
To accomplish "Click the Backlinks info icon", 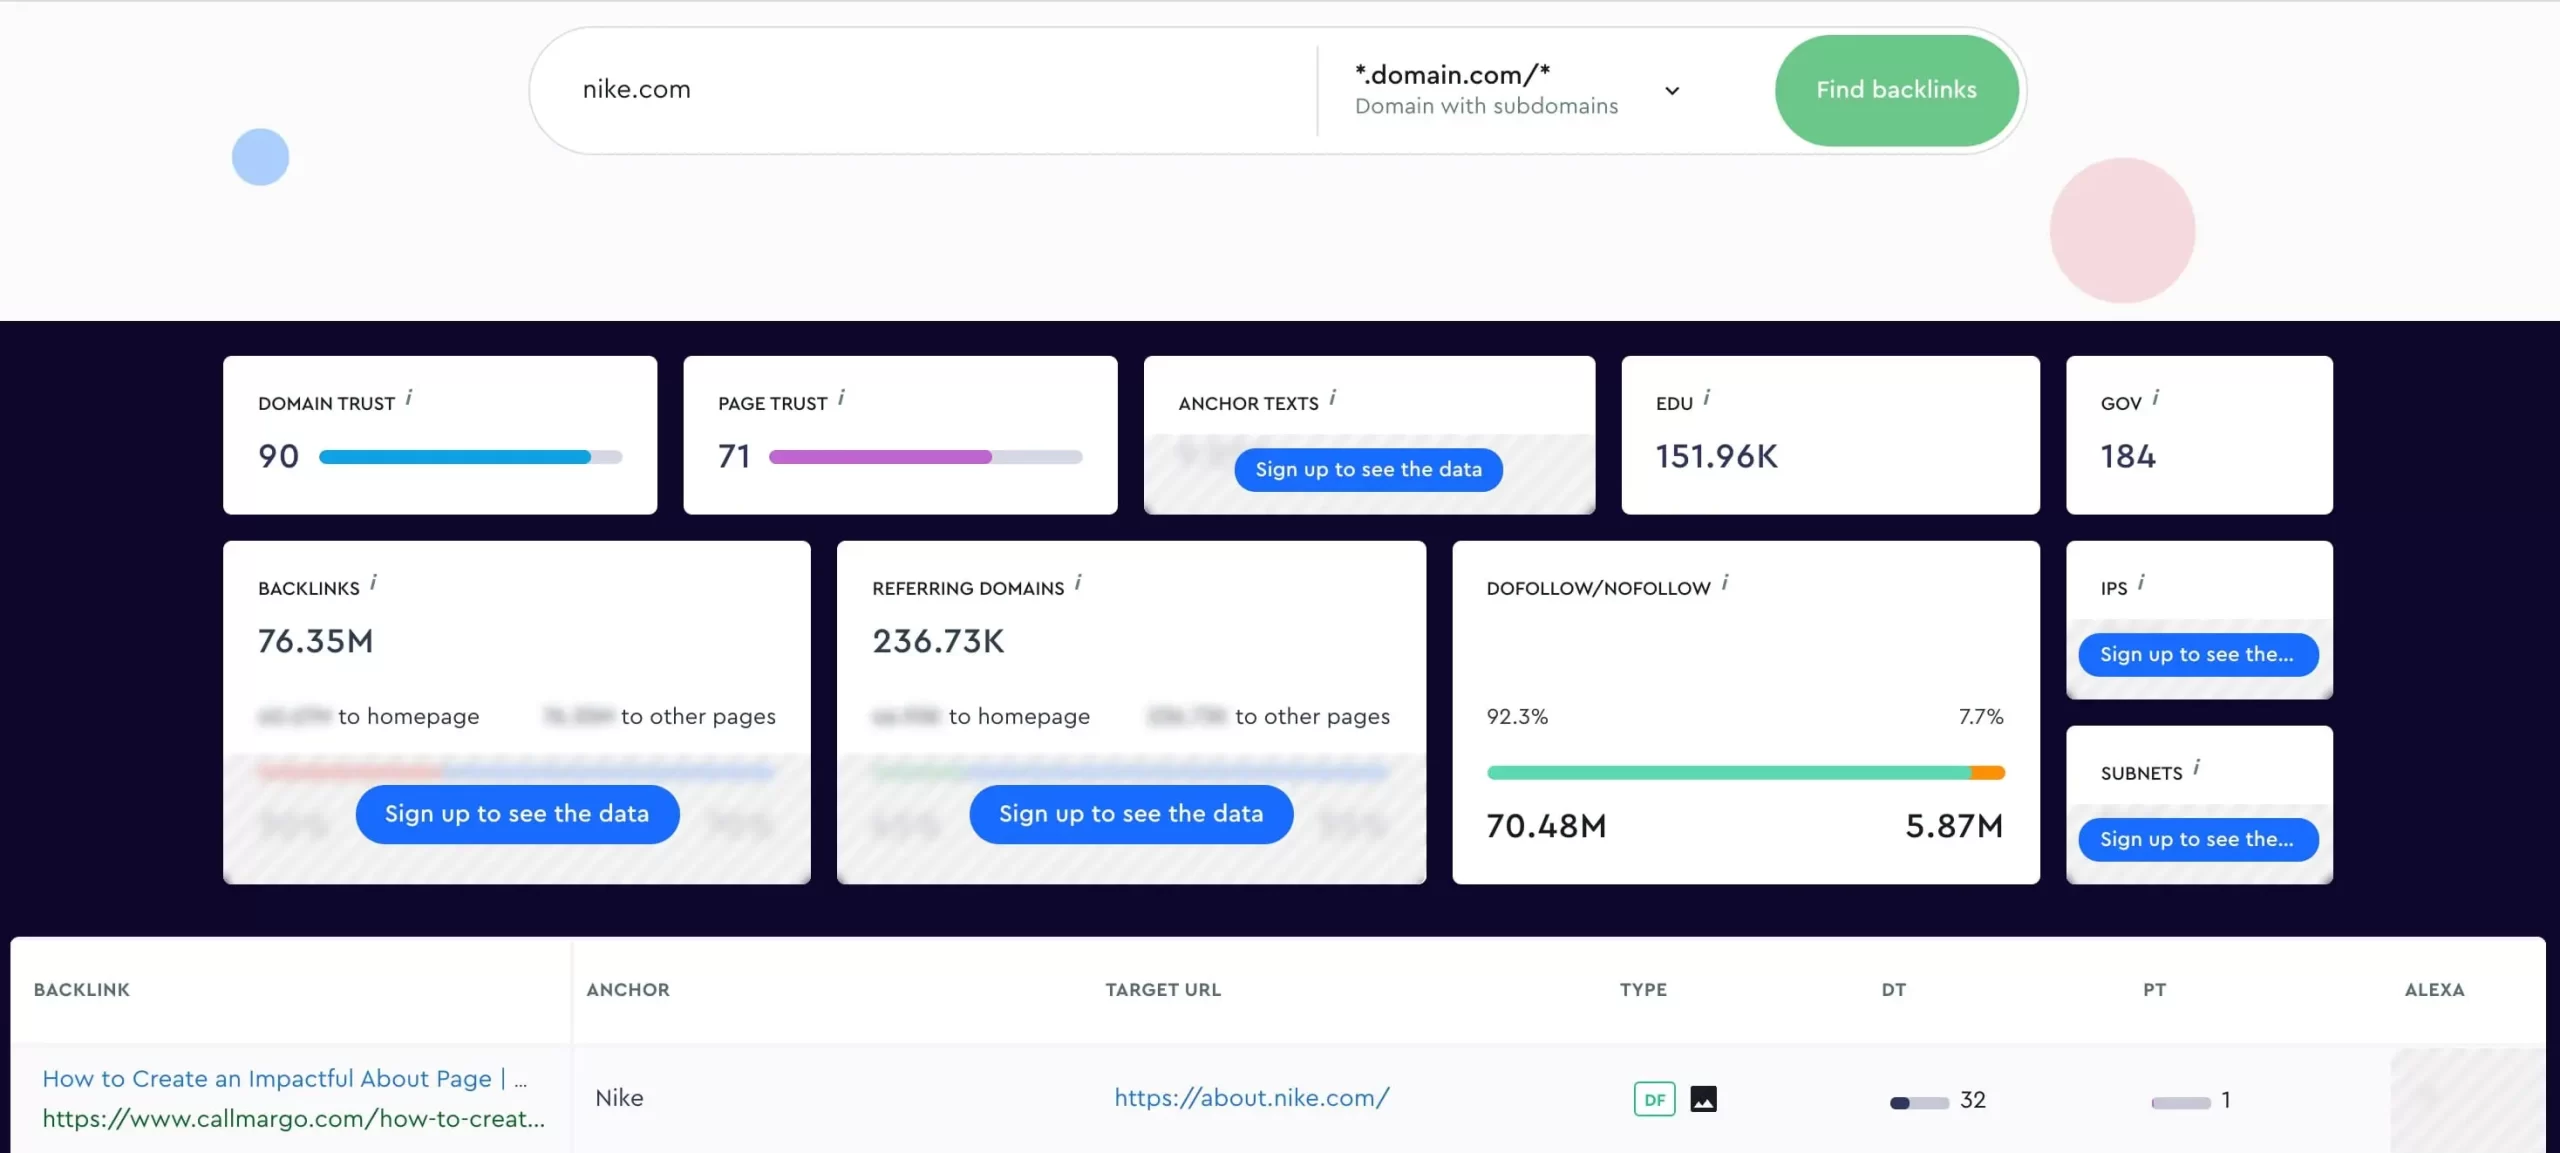I will pyautogui.click(x=373, y=583).
